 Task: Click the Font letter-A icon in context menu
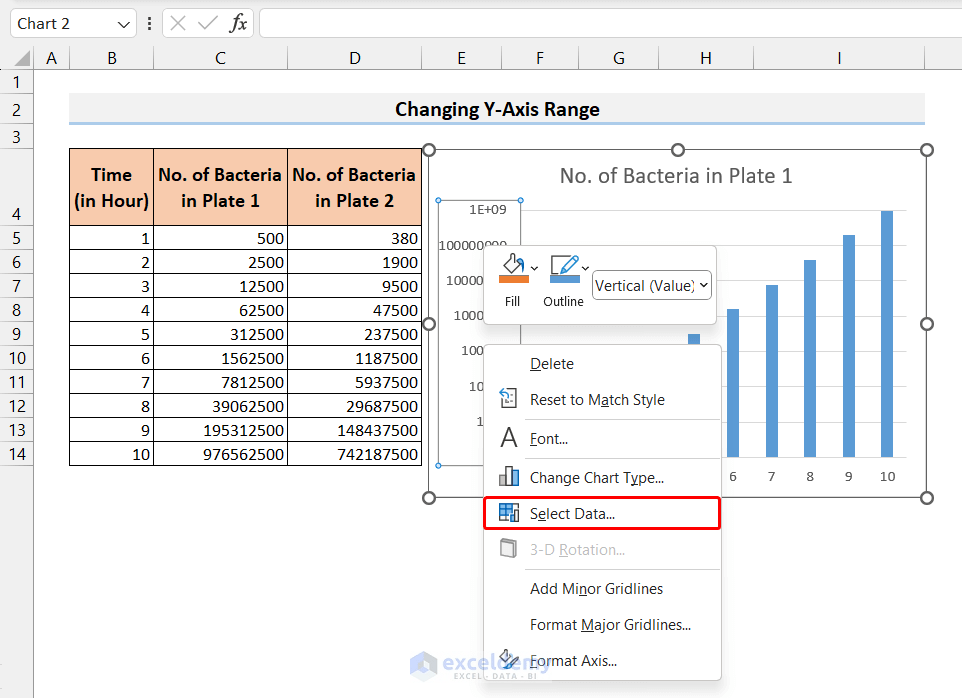click(510, 440)
